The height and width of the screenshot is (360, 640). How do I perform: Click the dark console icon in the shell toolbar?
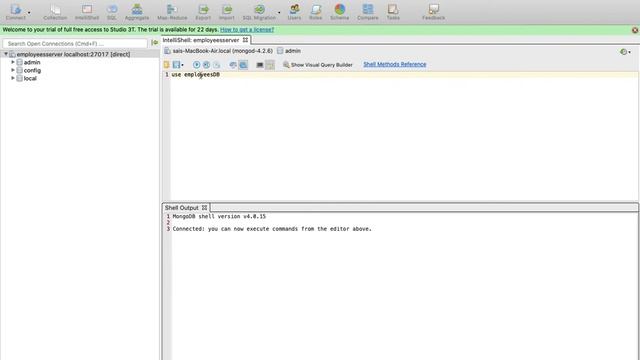point(260,64)
